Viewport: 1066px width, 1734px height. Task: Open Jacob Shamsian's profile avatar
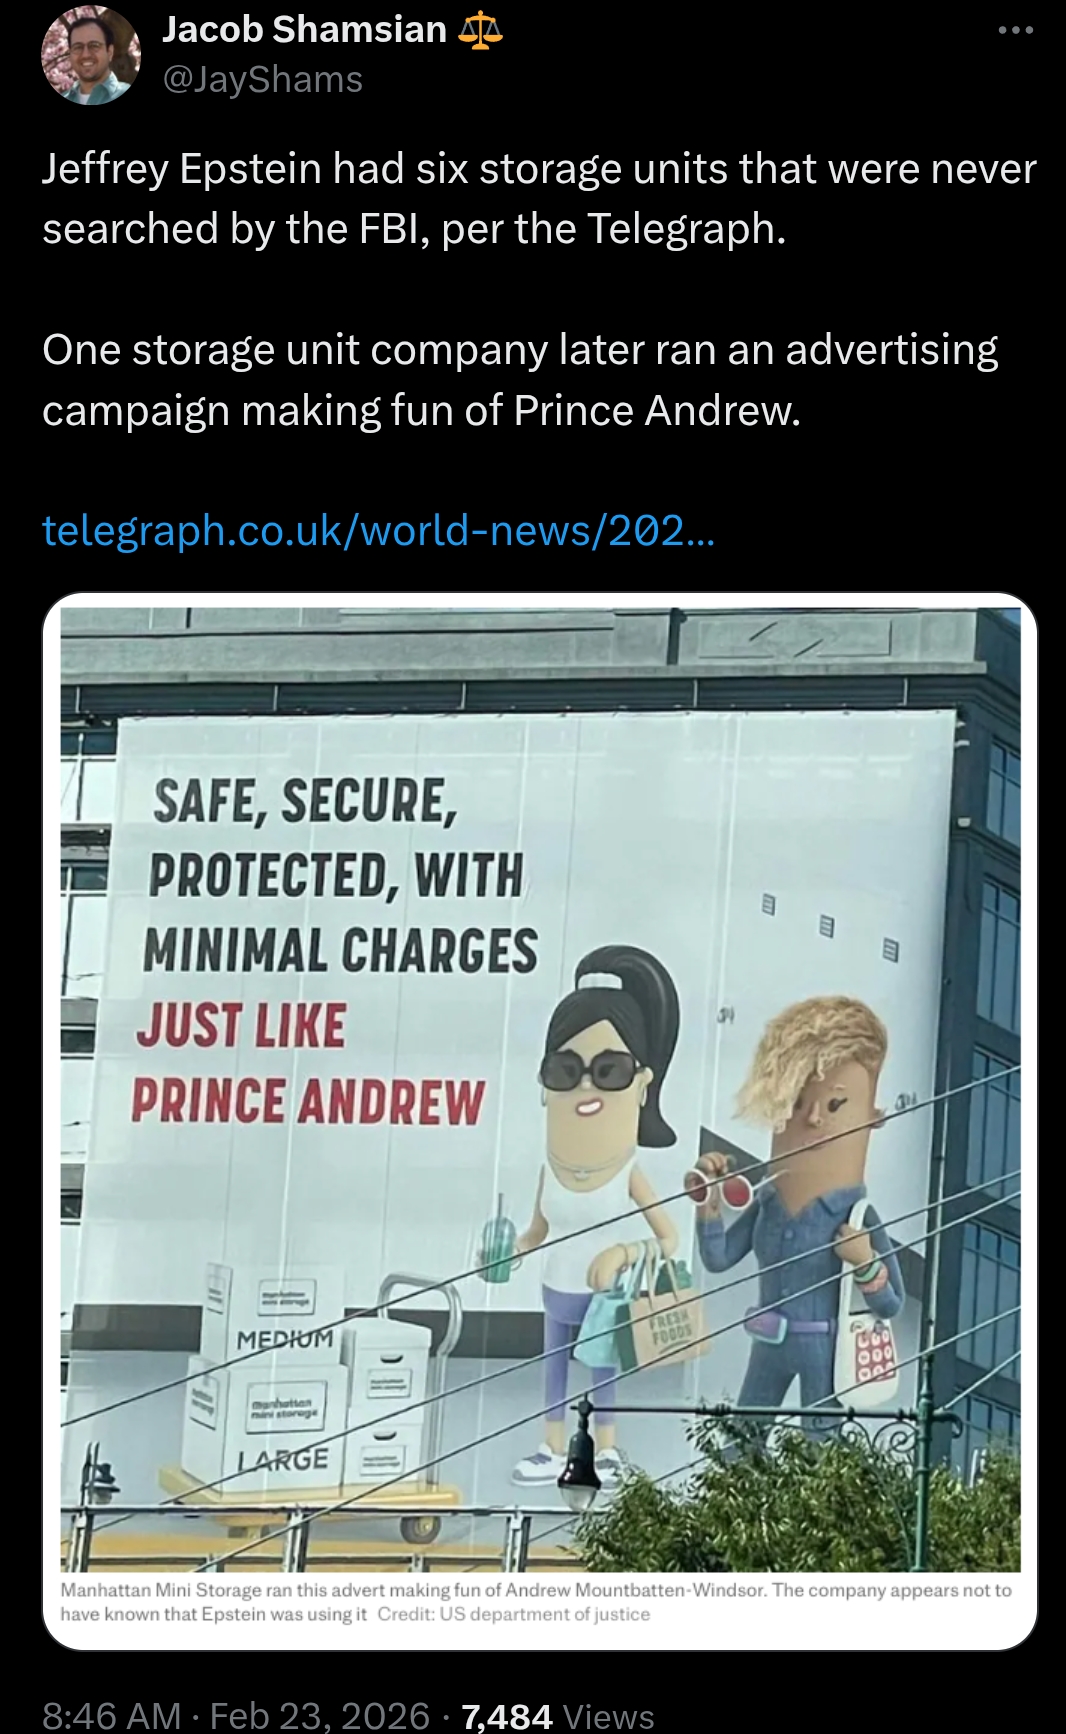click(x=90, y=55)
